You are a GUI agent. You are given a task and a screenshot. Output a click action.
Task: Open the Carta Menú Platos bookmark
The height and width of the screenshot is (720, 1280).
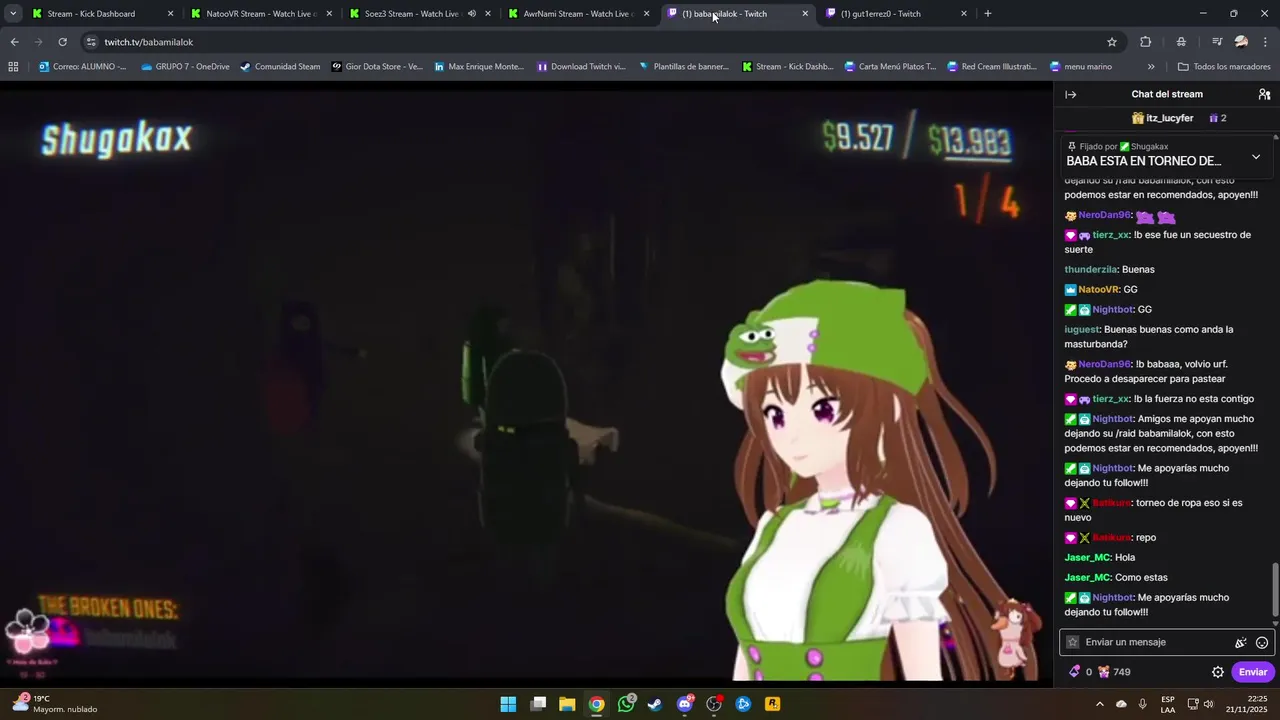click(890, 67)
